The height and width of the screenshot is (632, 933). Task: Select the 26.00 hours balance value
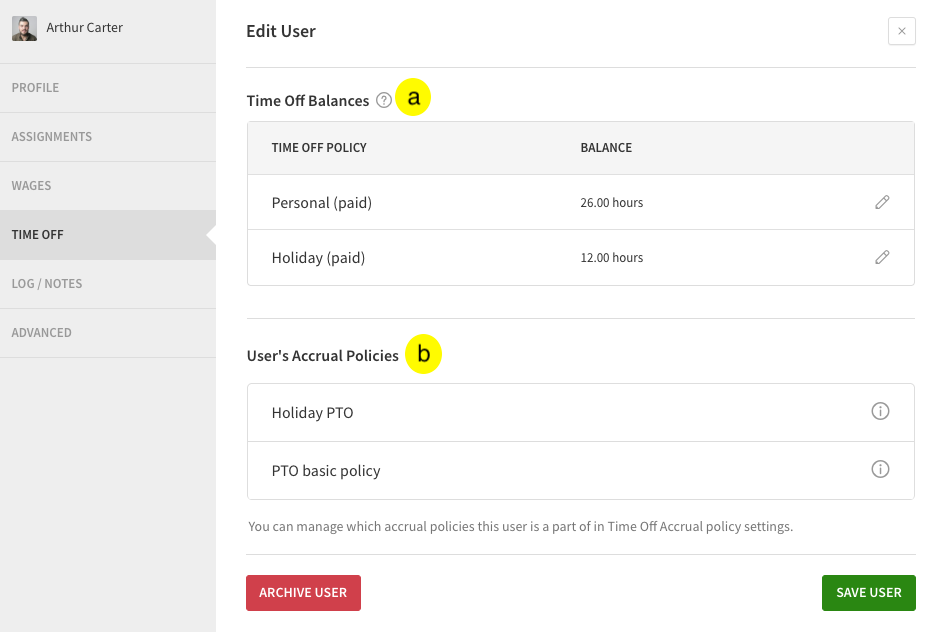(x=612, y=202)
